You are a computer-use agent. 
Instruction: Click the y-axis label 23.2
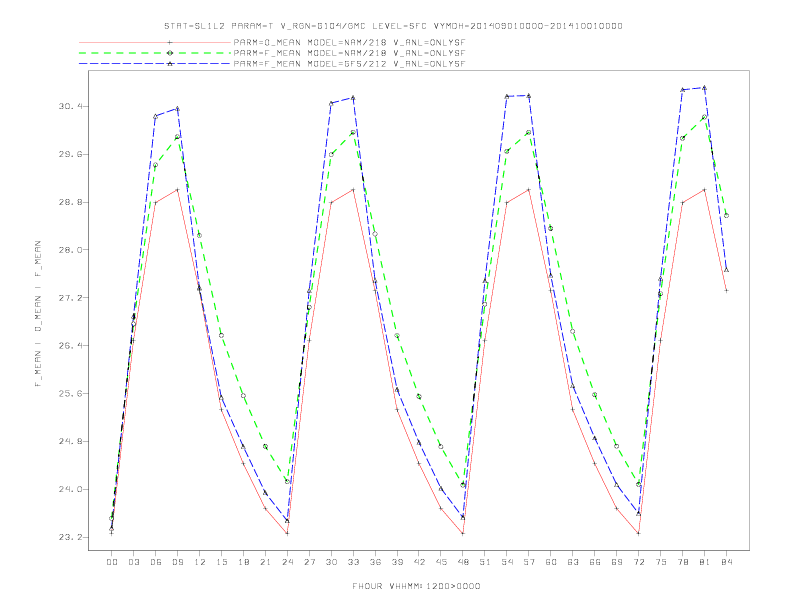tap(69, 537)
